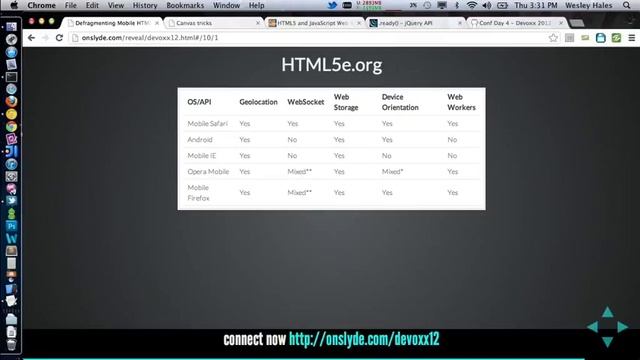
Task: Click the Twitter bird in the menu bar
Action: 332,5
